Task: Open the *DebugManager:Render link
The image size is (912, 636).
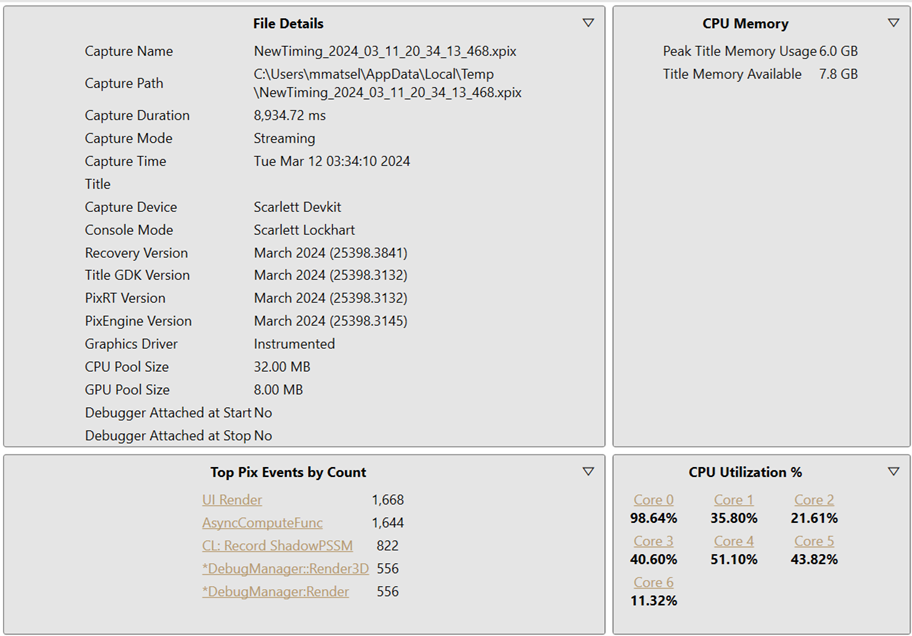Action: 276,592
